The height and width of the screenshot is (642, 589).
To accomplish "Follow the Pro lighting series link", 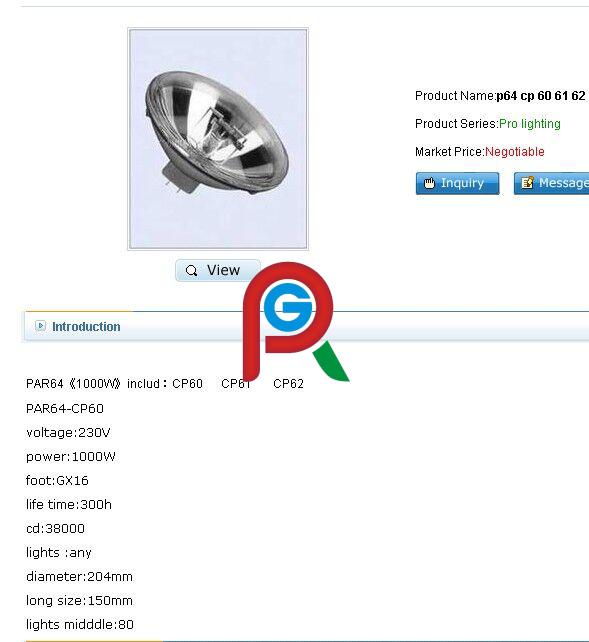I will pos(530,124).
